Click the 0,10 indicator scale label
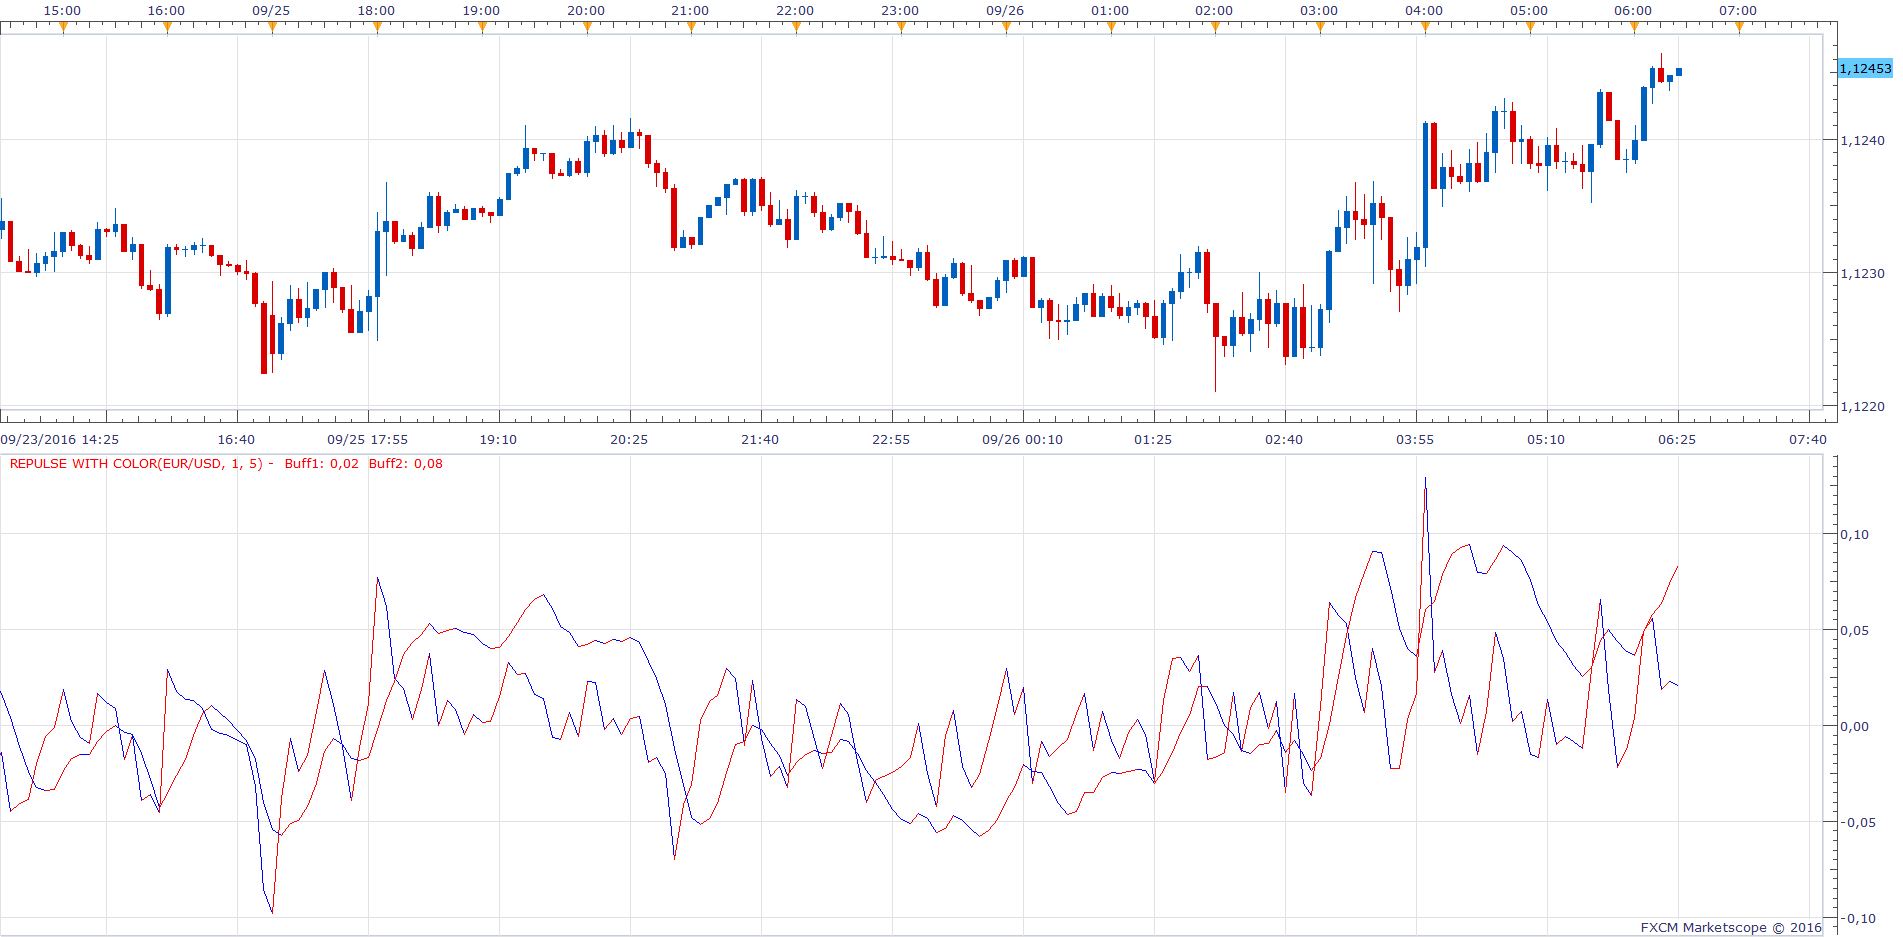This screenshot has width=1903, height=937. click(x=1855, y=535)
